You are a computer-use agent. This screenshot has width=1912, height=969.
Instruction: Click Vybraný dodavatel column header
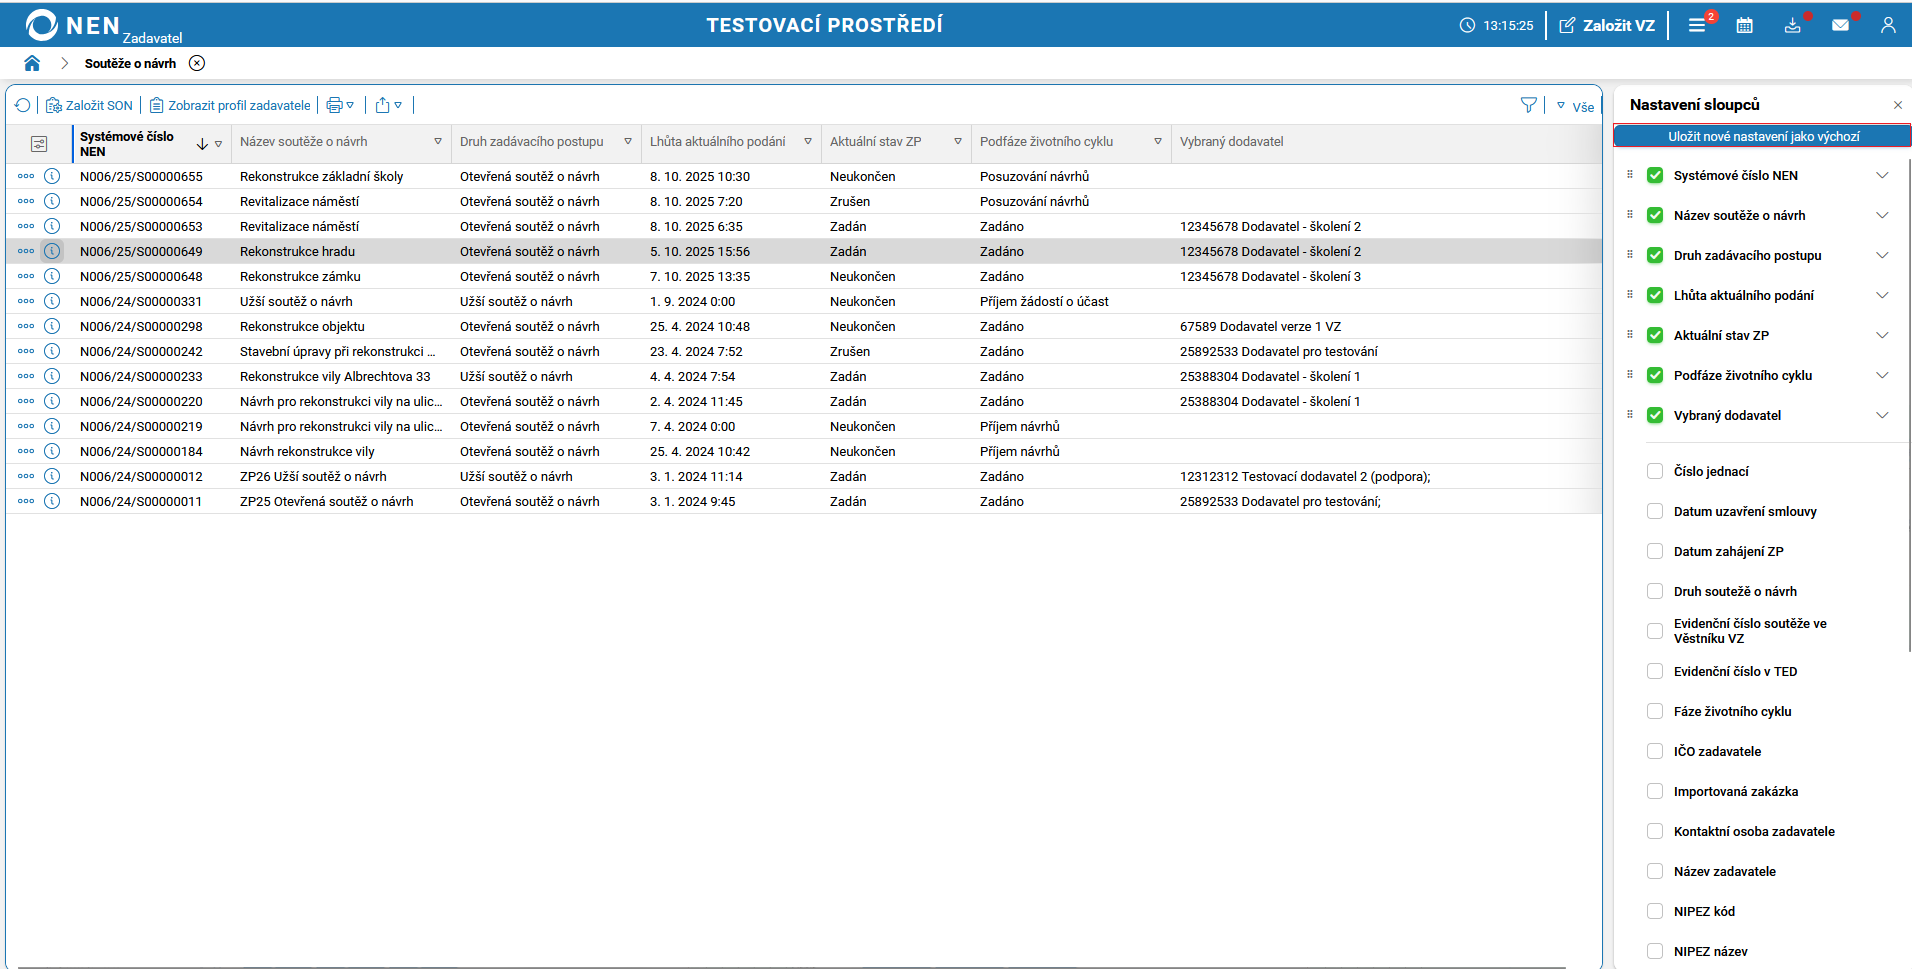click(x=1231, y=141)
